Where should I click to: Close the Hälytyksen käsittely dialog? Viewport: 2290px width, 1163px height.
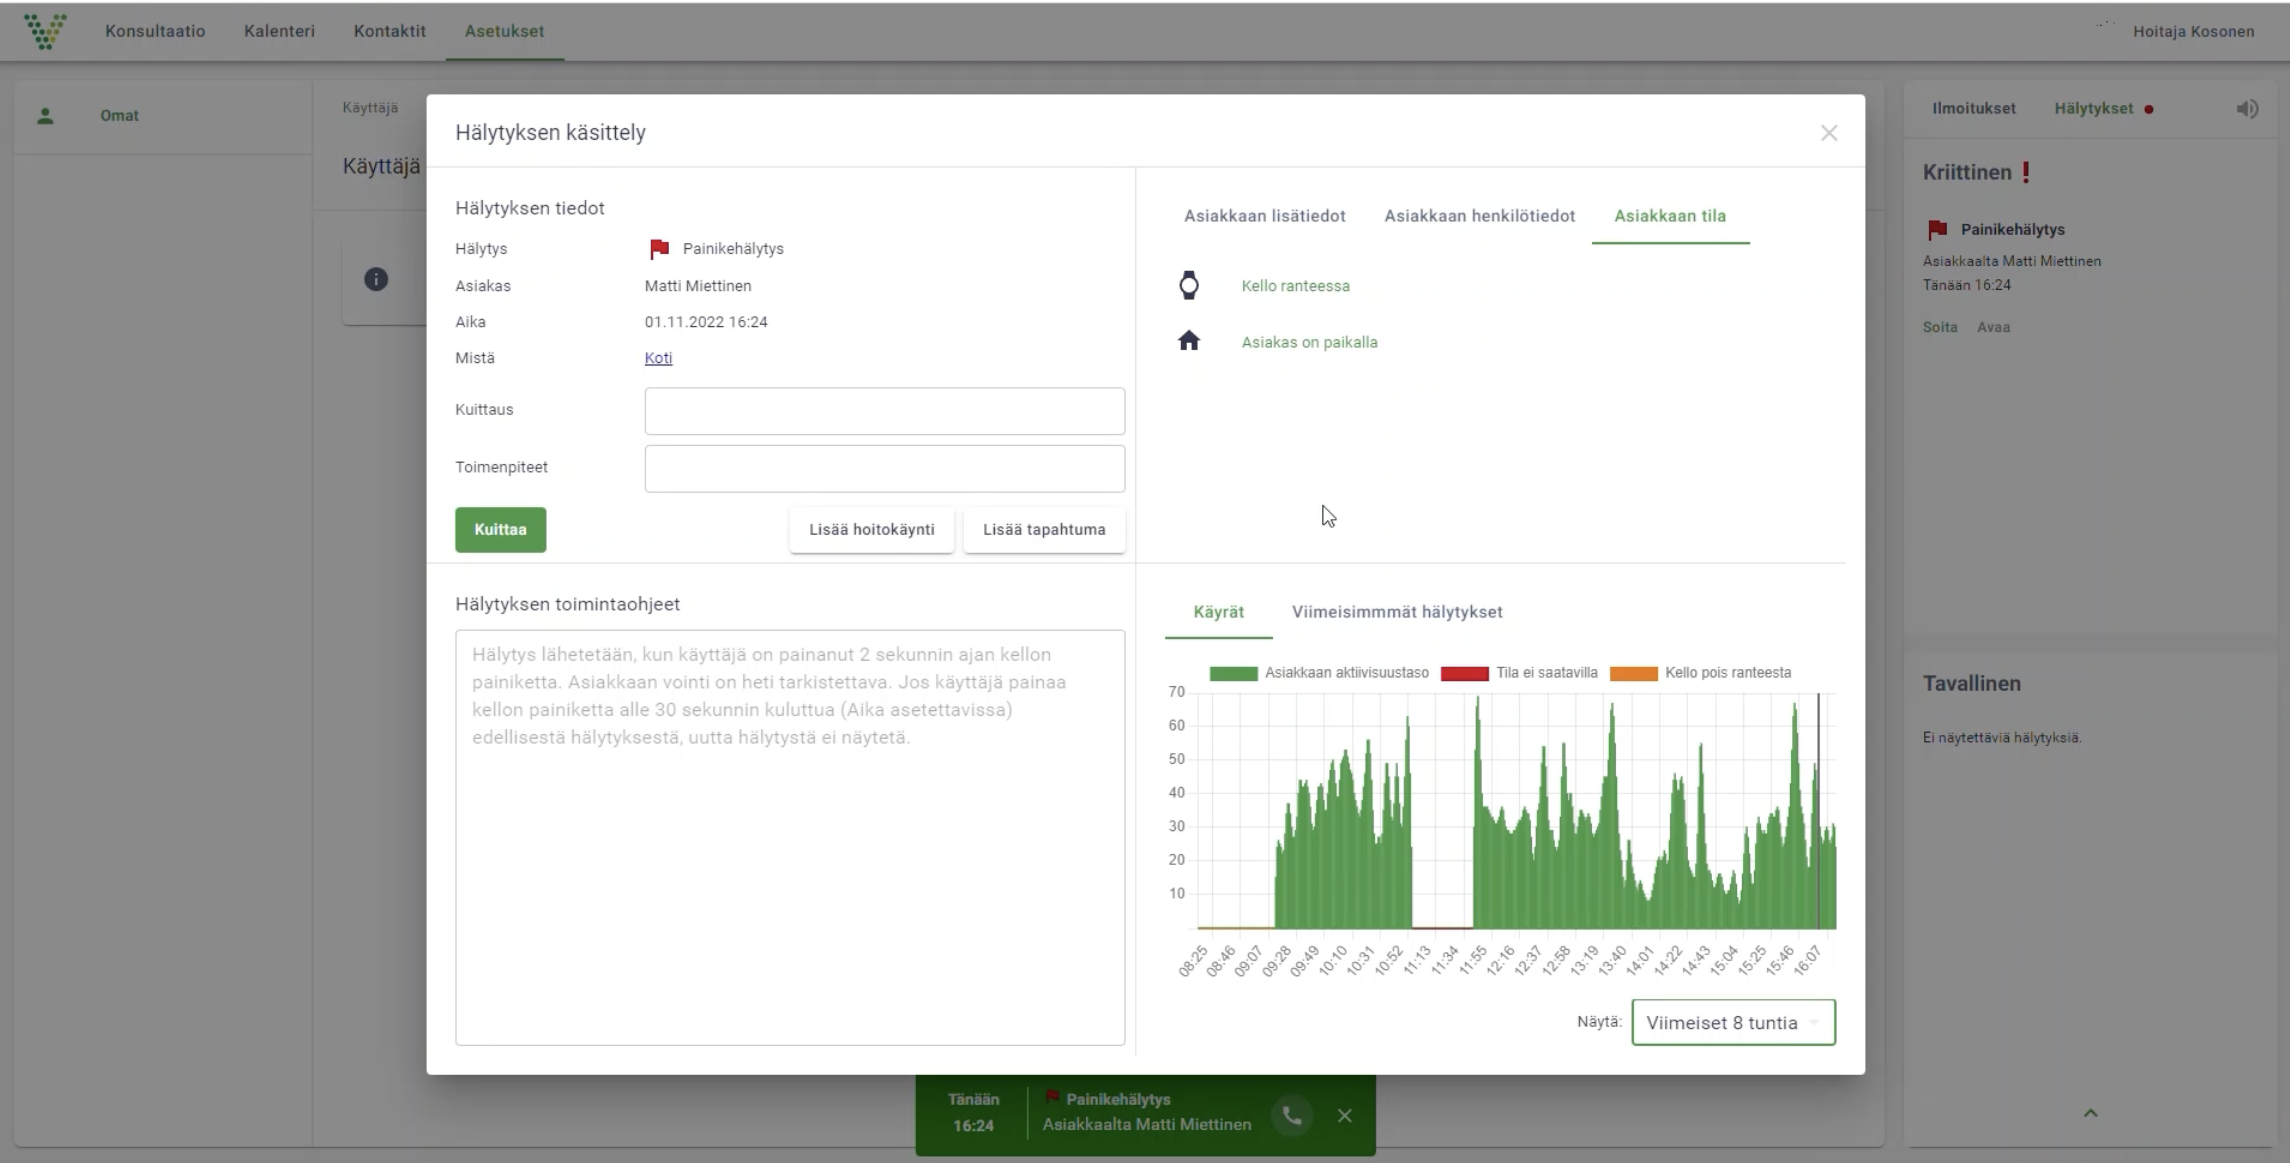pos(1828,133)
